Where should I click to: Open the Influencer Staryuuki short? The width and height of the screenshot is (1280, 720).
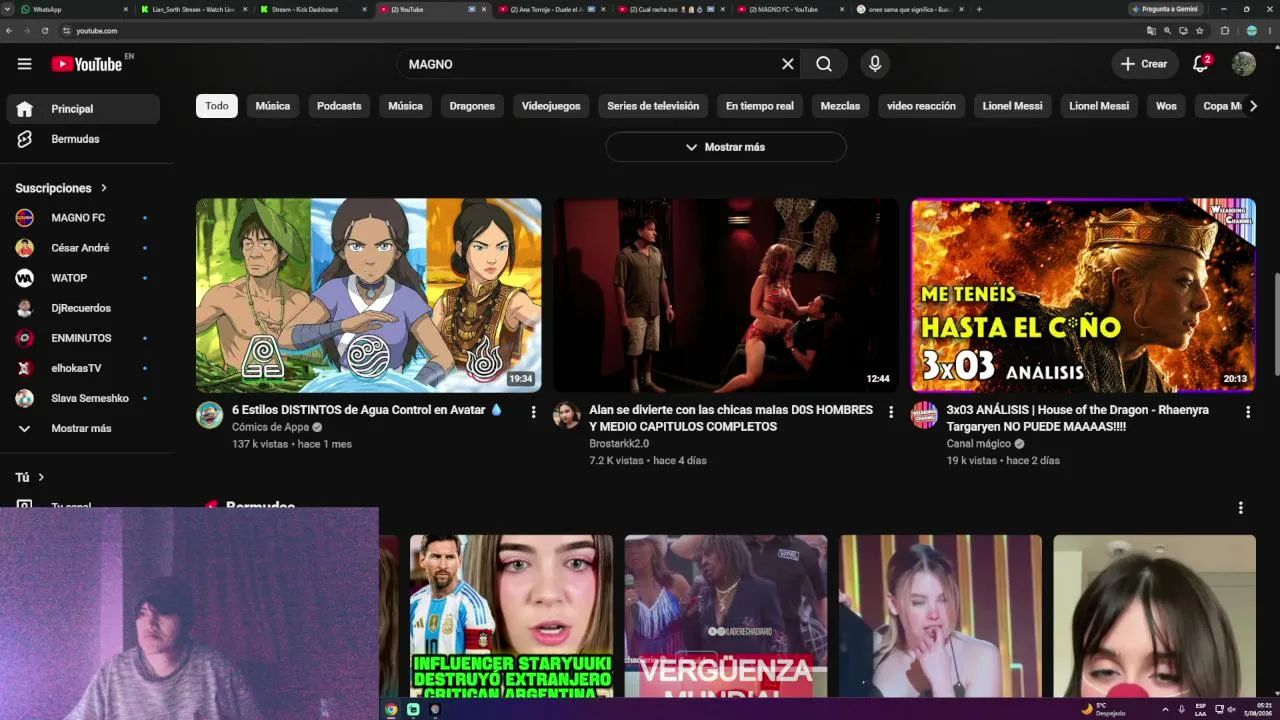(x=511, y=616)
